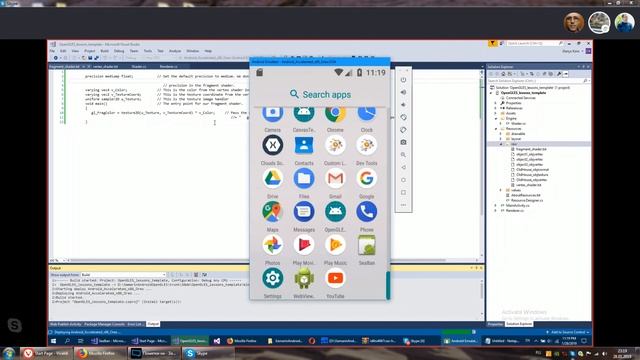Click the emulator Home circle button
Viewport: 640px width, 360px height.
coord(403,180)
